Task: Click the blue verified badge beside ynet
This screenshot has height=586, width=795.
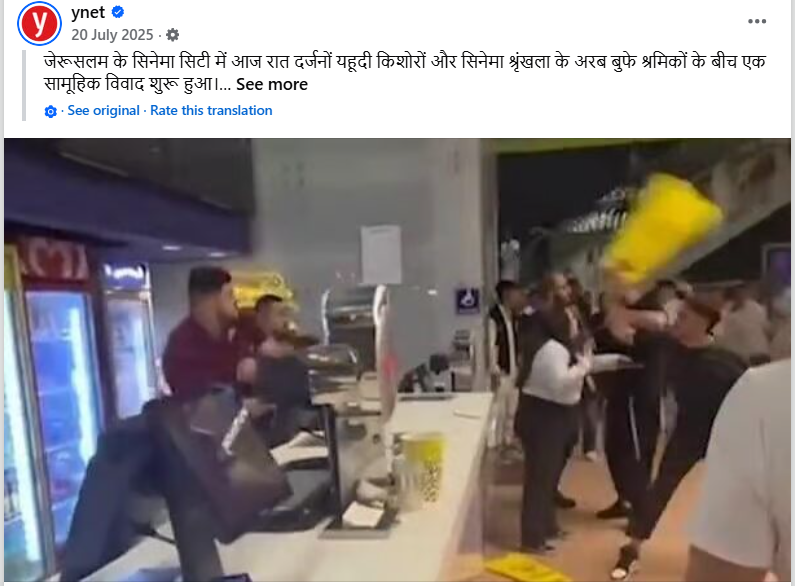Action: tap(118, 12)
